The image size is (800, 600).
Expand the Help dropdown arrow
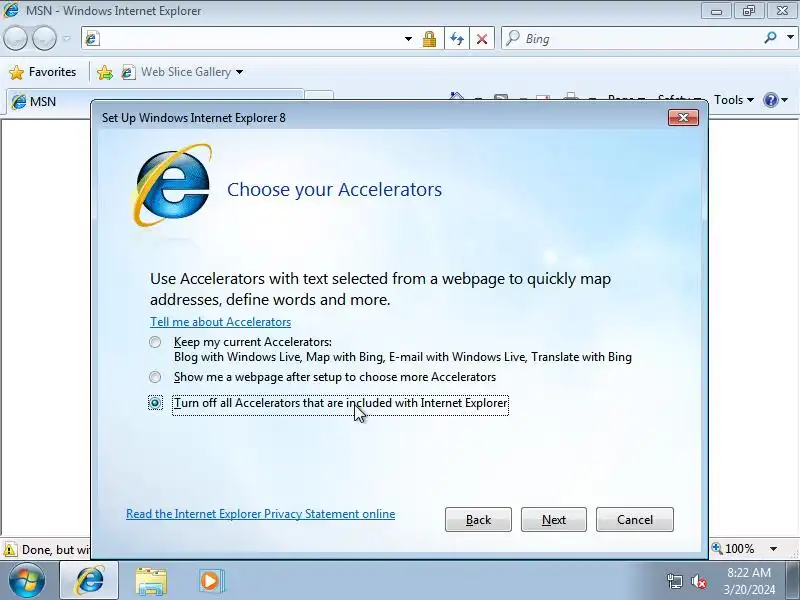click(x=785, y=100)
